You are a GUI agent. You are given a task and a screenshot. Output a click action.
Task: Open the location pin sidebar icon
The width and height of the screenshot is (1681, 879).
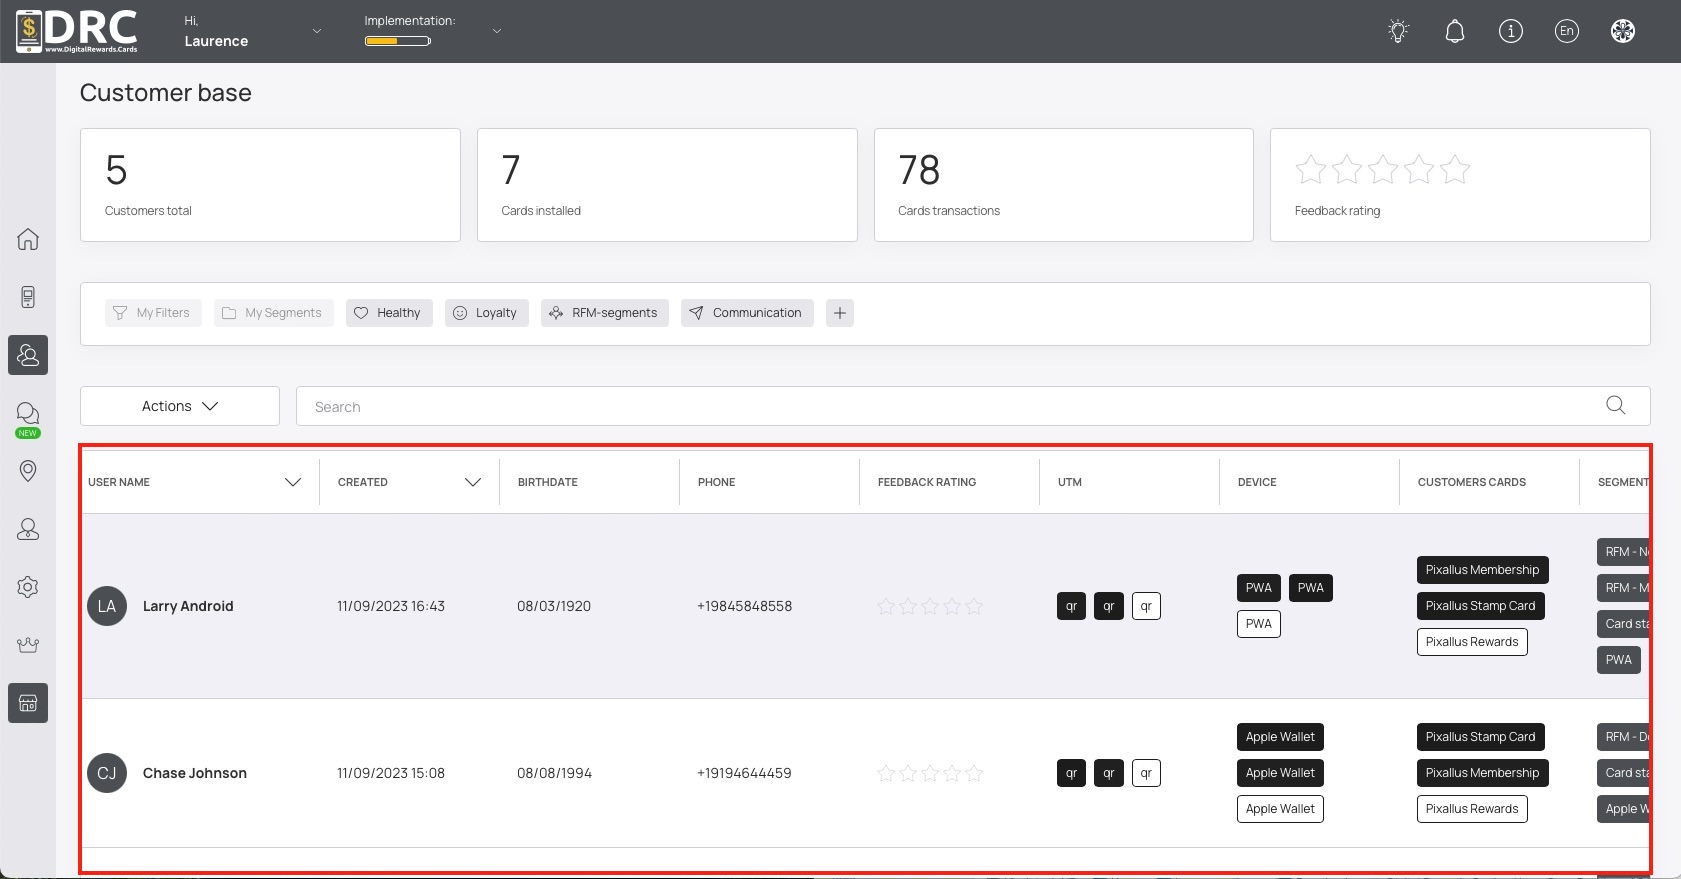click(28, 471)
